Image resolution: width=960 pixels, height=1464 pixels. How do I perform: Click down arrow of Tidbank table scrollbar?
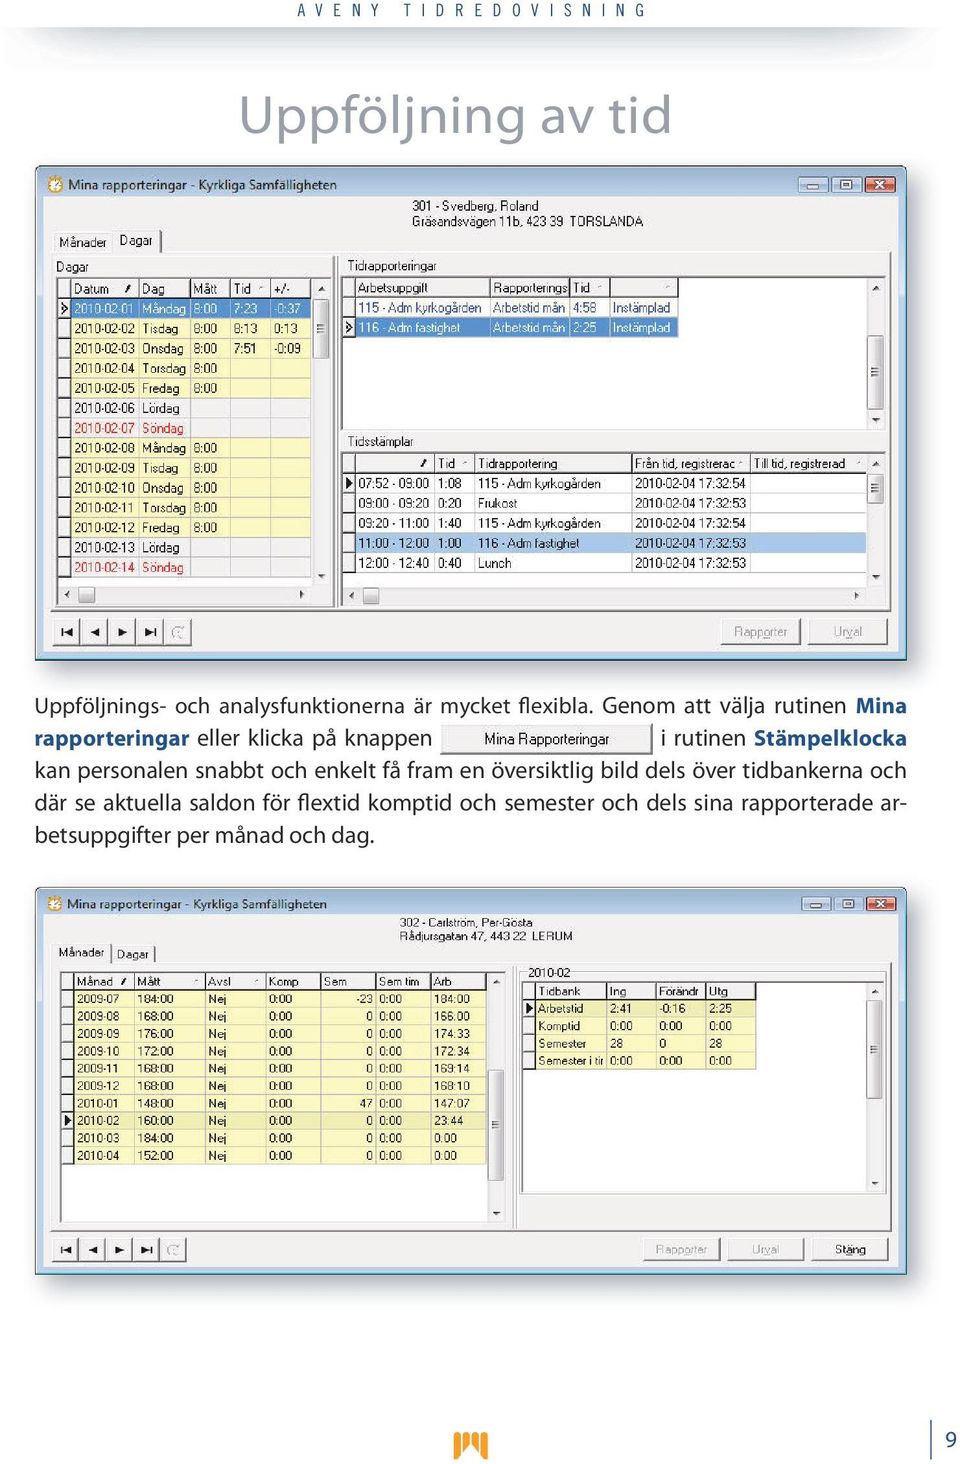(874, 1183)
